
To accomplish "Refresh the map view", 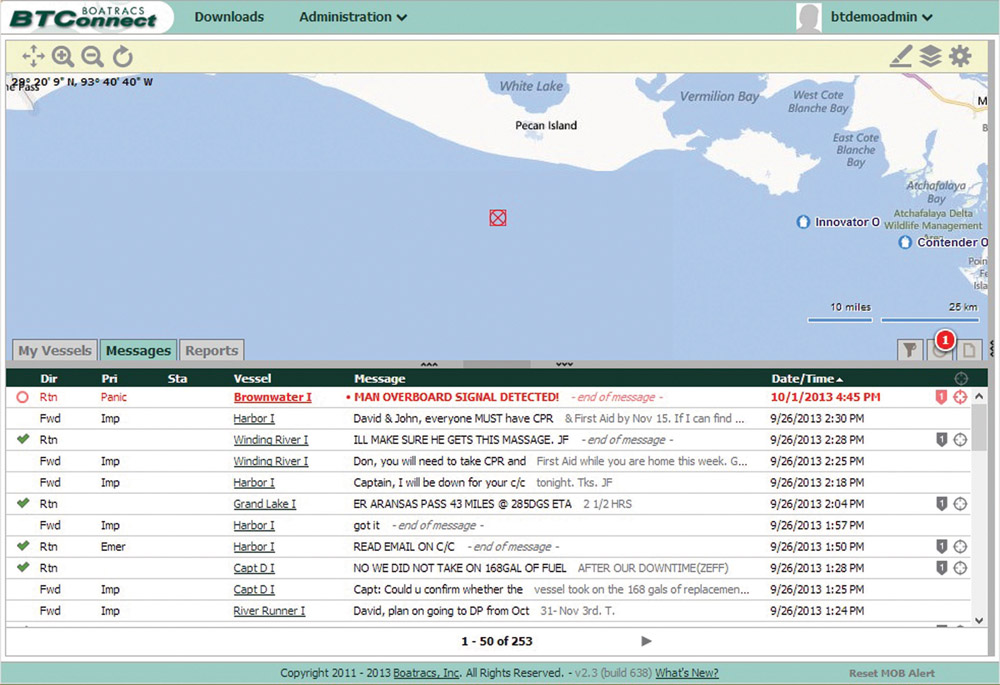I will (122, 57).
